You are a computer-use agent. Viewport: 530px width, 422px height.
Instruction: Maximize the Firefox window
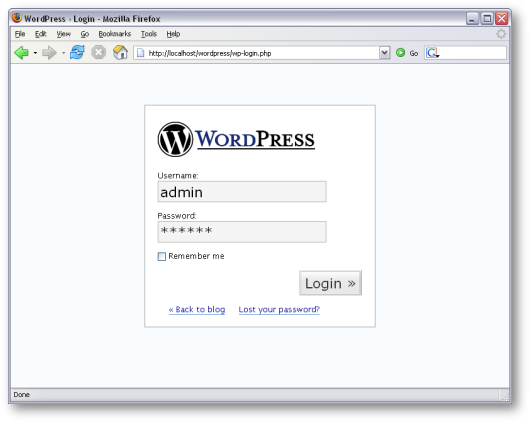[x=487, y=18]
